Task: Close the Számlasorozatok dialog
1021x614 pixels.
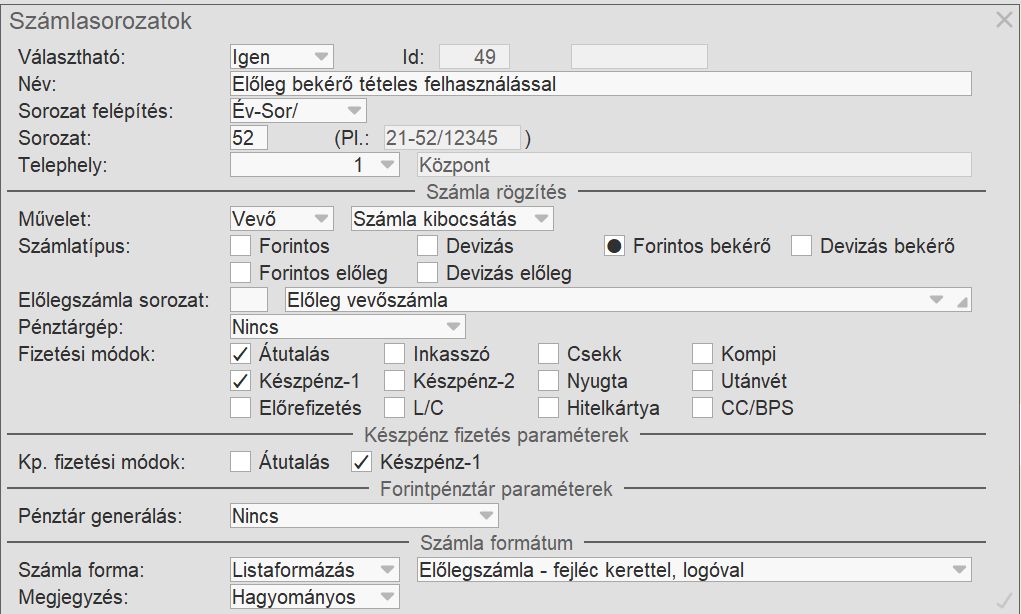Action: [x=1004, y=20]
